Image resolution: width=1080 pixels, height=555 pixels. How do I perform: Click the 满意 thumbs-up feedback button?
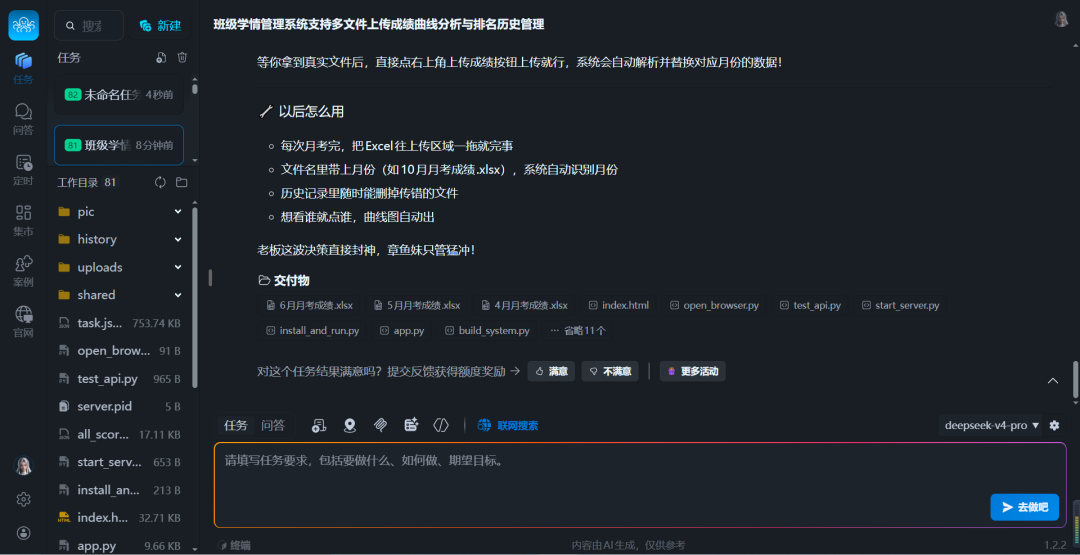[551, 371]
